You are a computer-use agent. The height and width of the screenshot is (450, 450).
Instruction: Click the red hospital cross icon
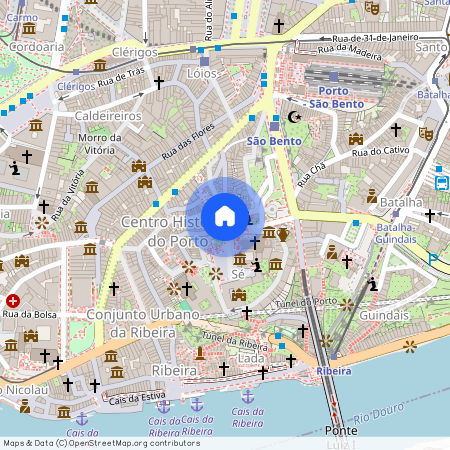pyautogui.click(x=13, y=301)
